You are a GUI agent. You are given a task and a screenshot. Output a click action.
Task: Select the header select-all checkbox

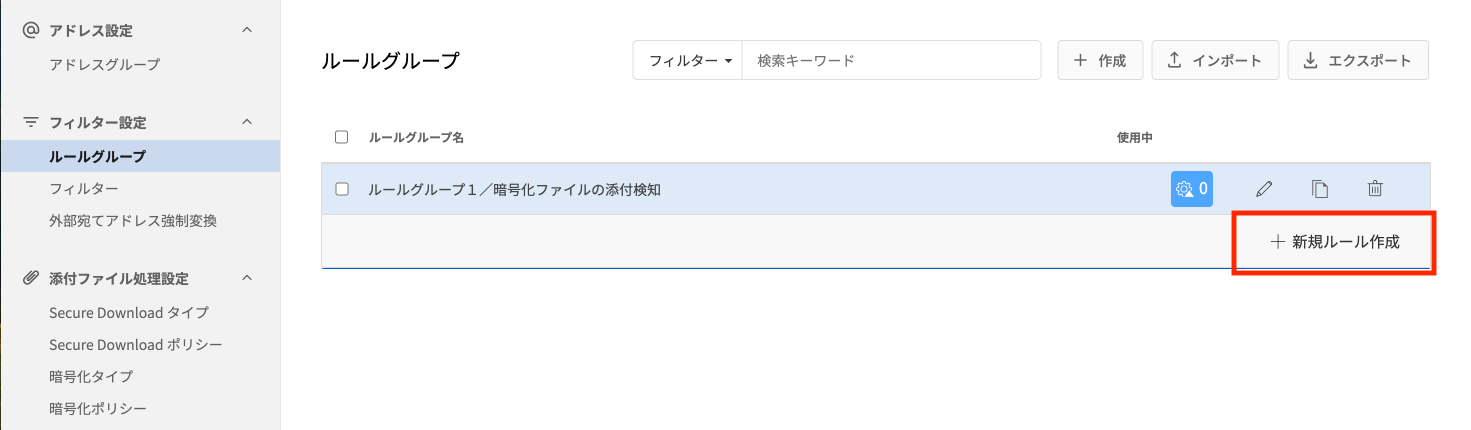click(x=342, y=137)
